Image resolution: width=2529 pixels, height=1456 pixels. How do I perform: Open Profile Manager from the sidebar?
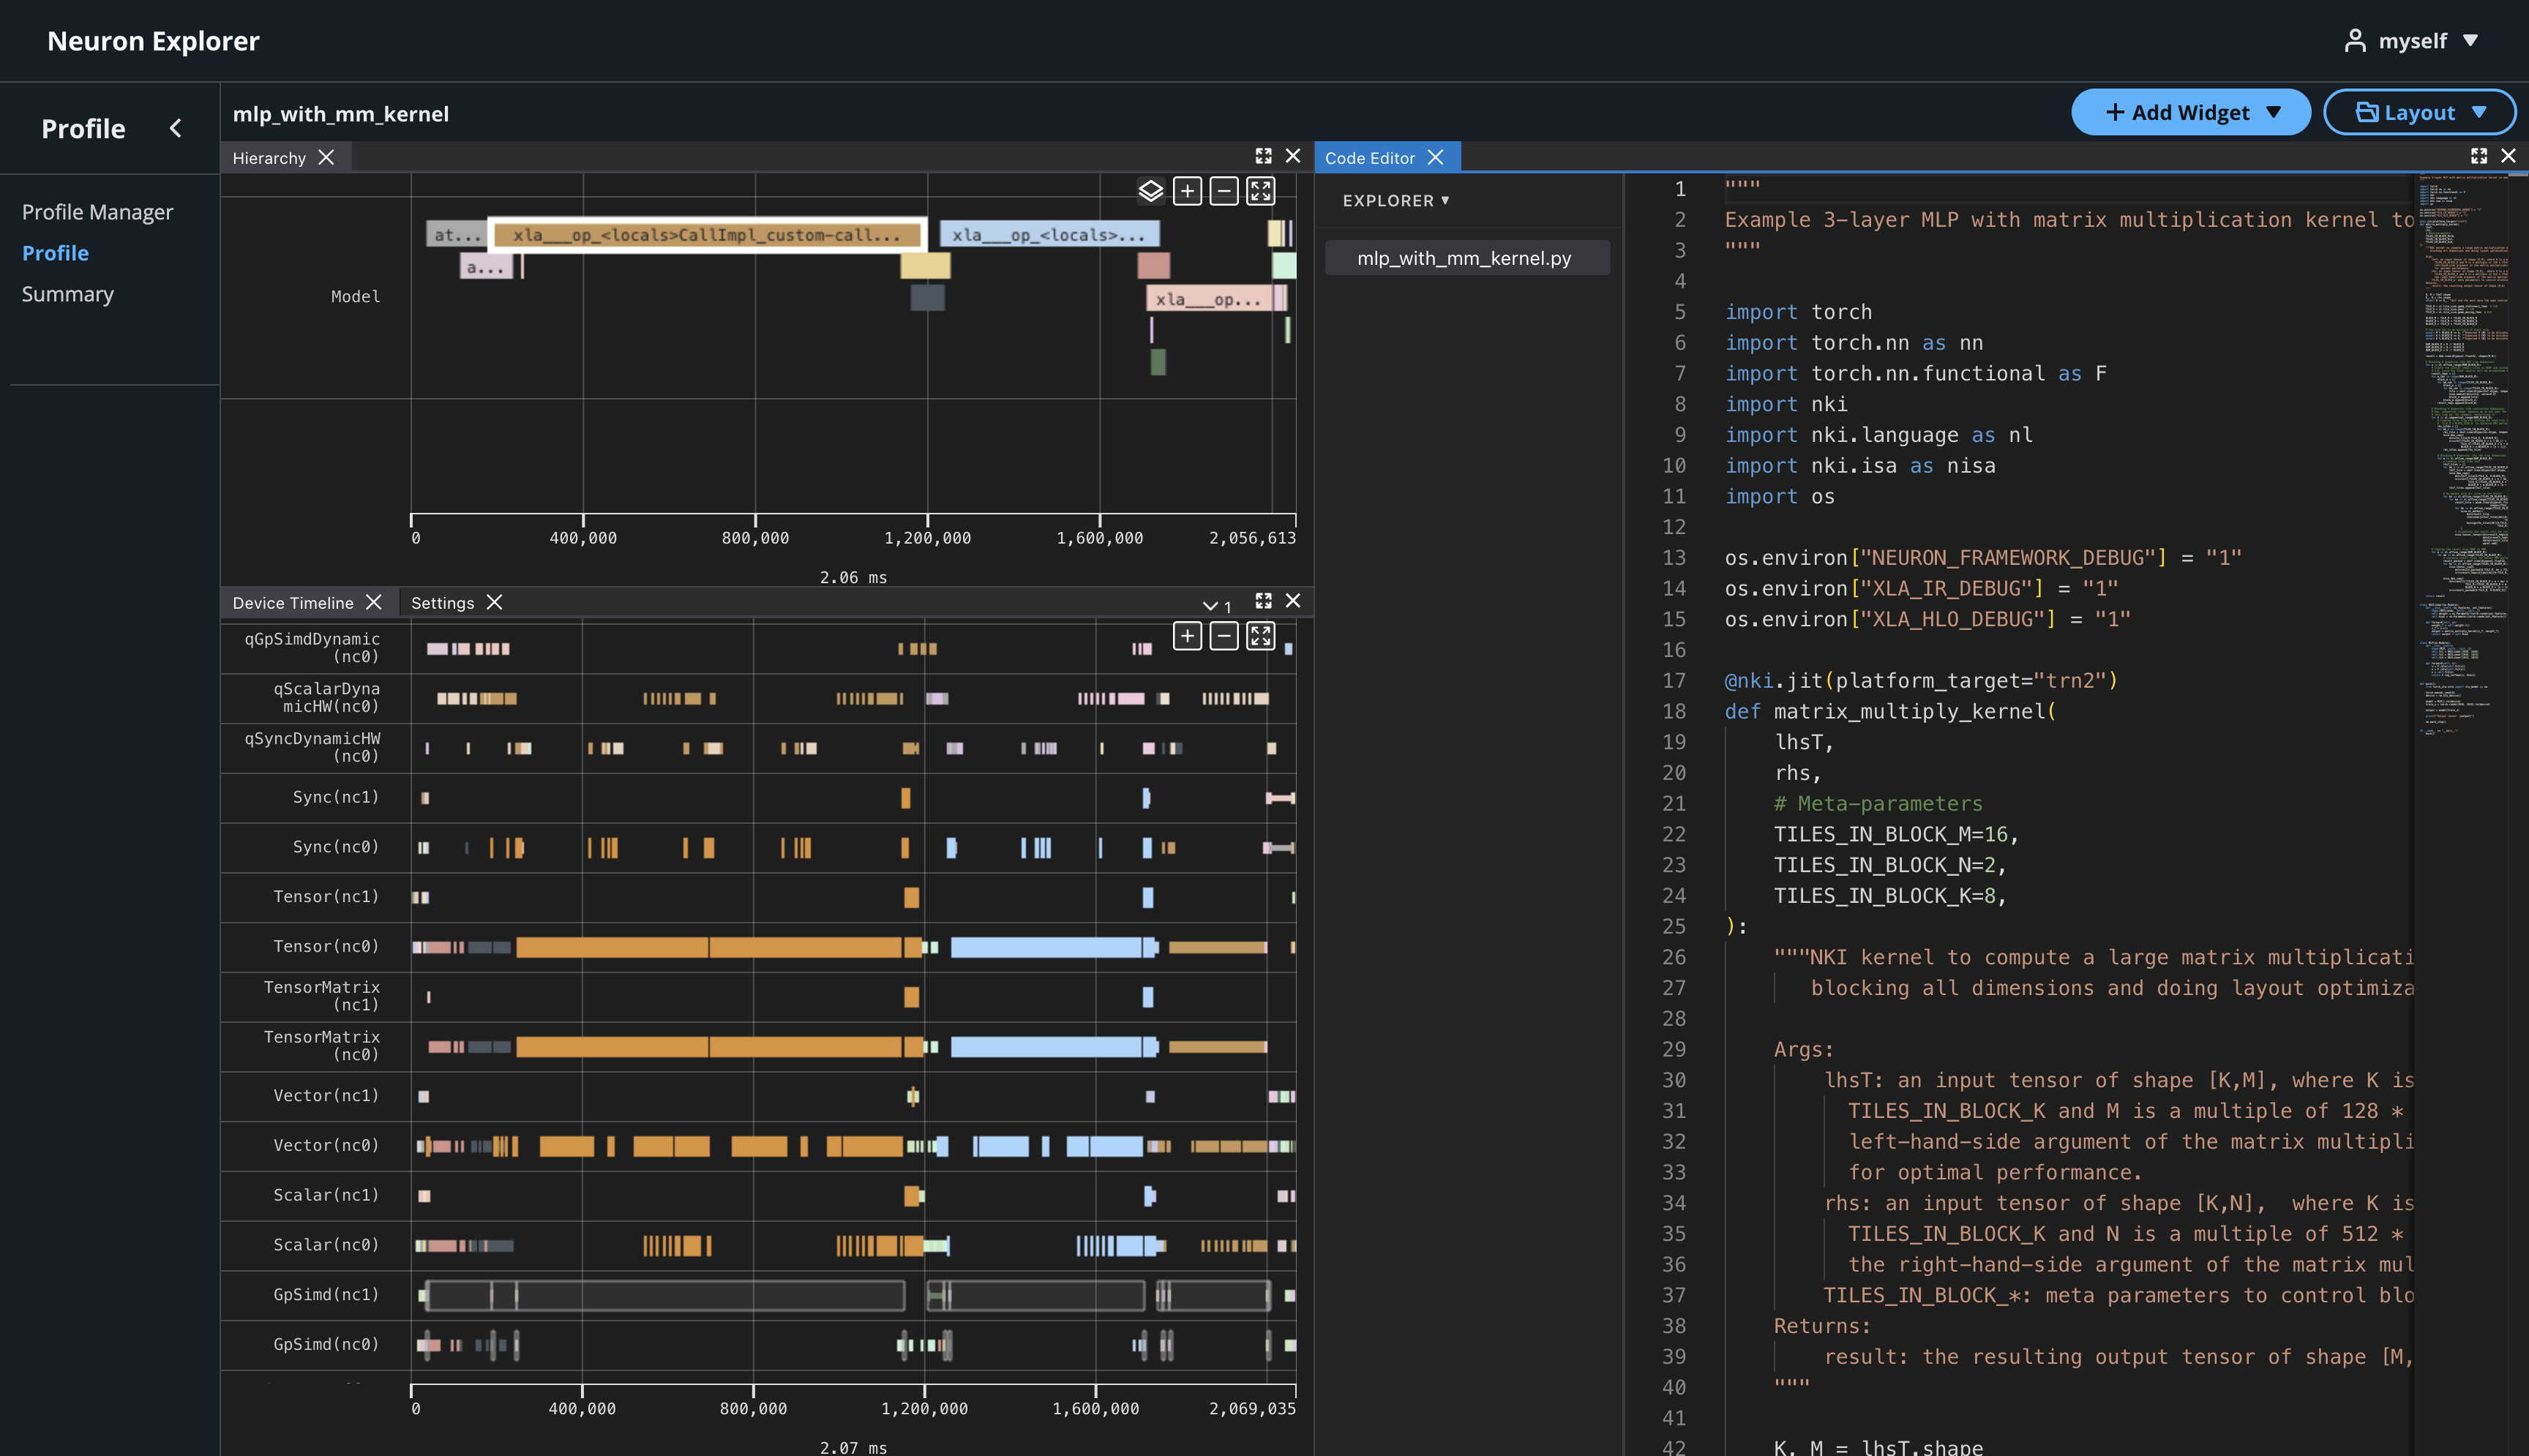pyautogui.click(x=97, y=212)
